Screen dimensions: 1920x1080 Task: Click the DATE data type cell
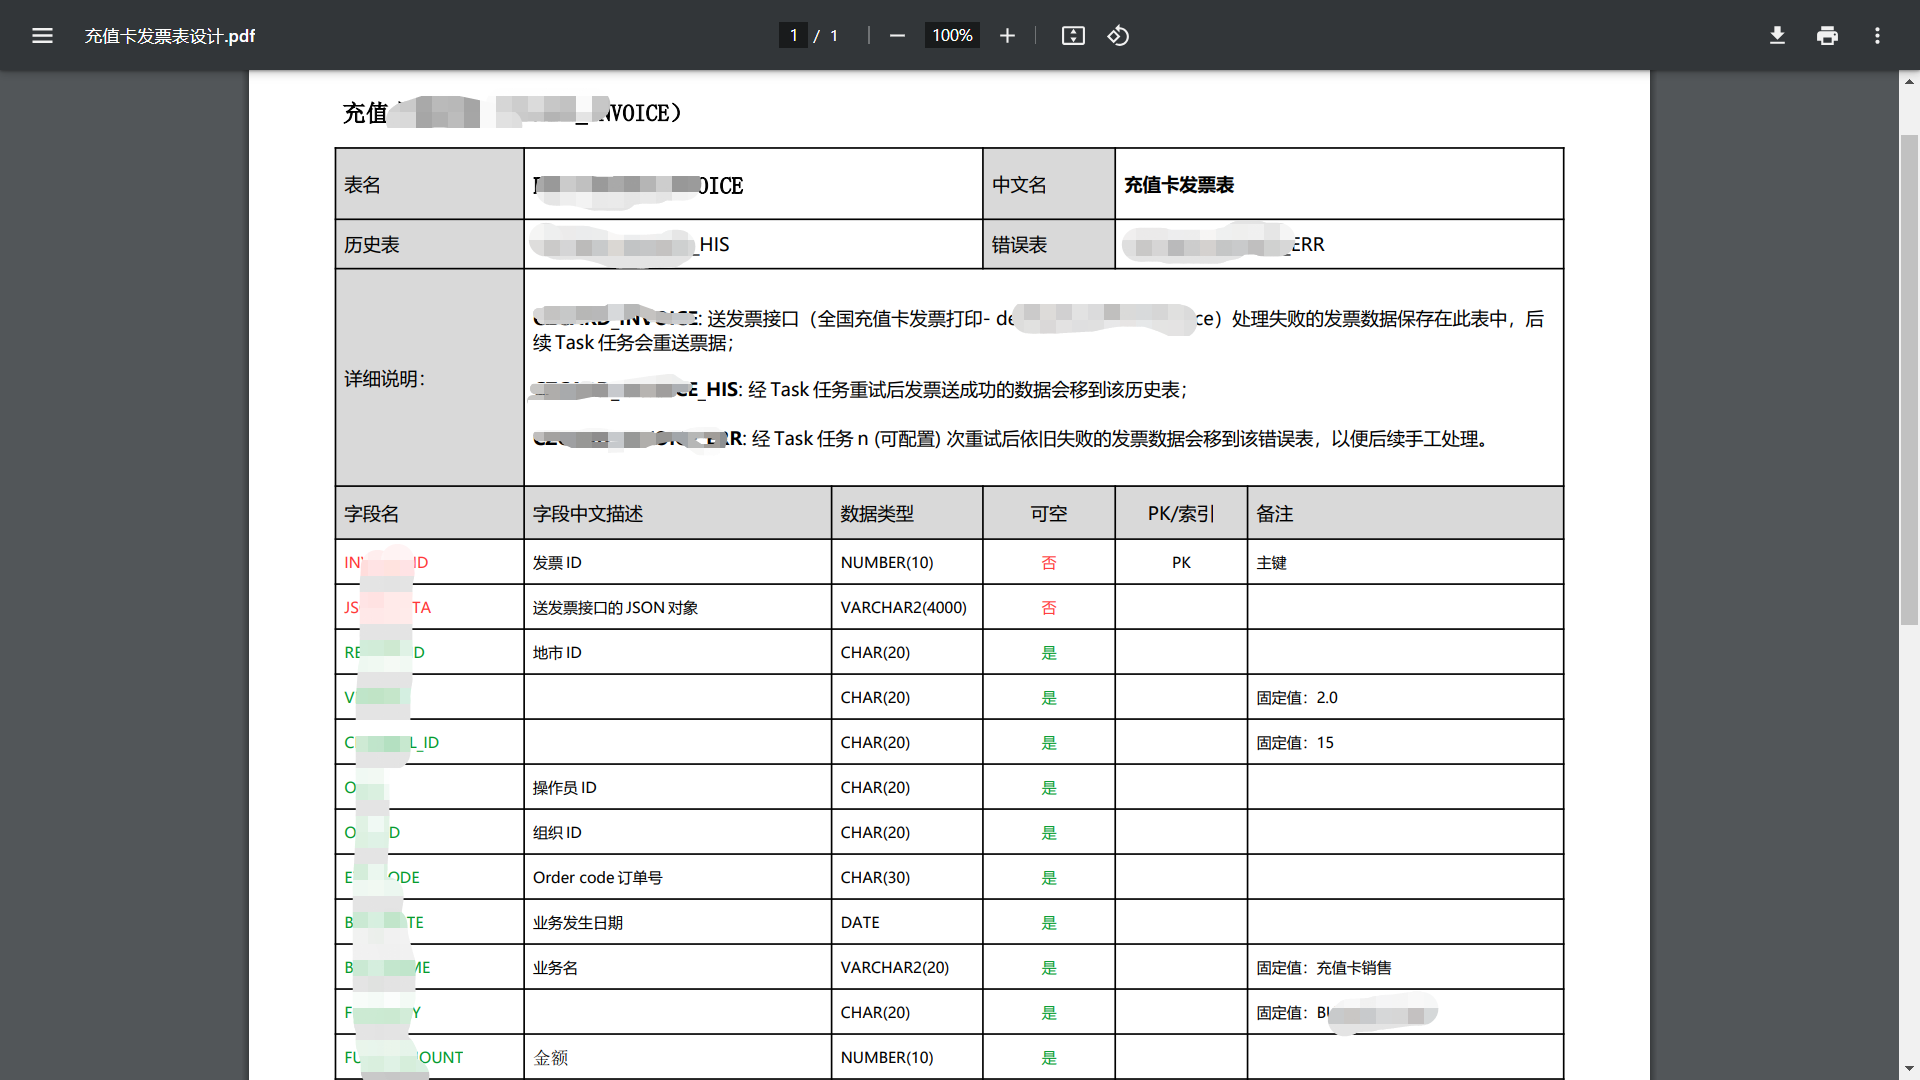click(907, 923)
